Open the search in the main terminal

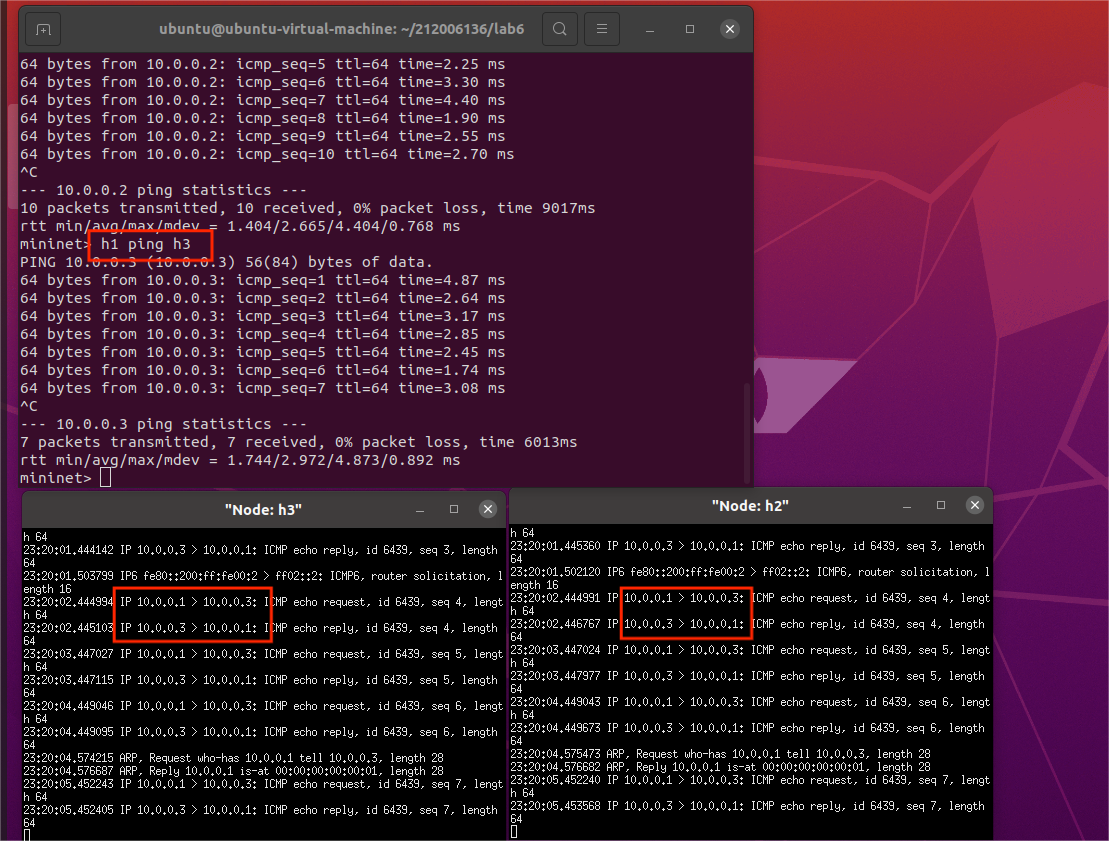coord(559,29)
